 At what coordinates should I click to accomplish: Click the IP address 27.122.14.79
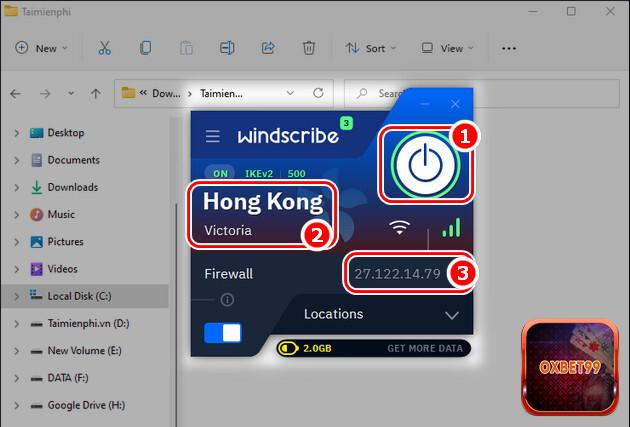(397, 274)
